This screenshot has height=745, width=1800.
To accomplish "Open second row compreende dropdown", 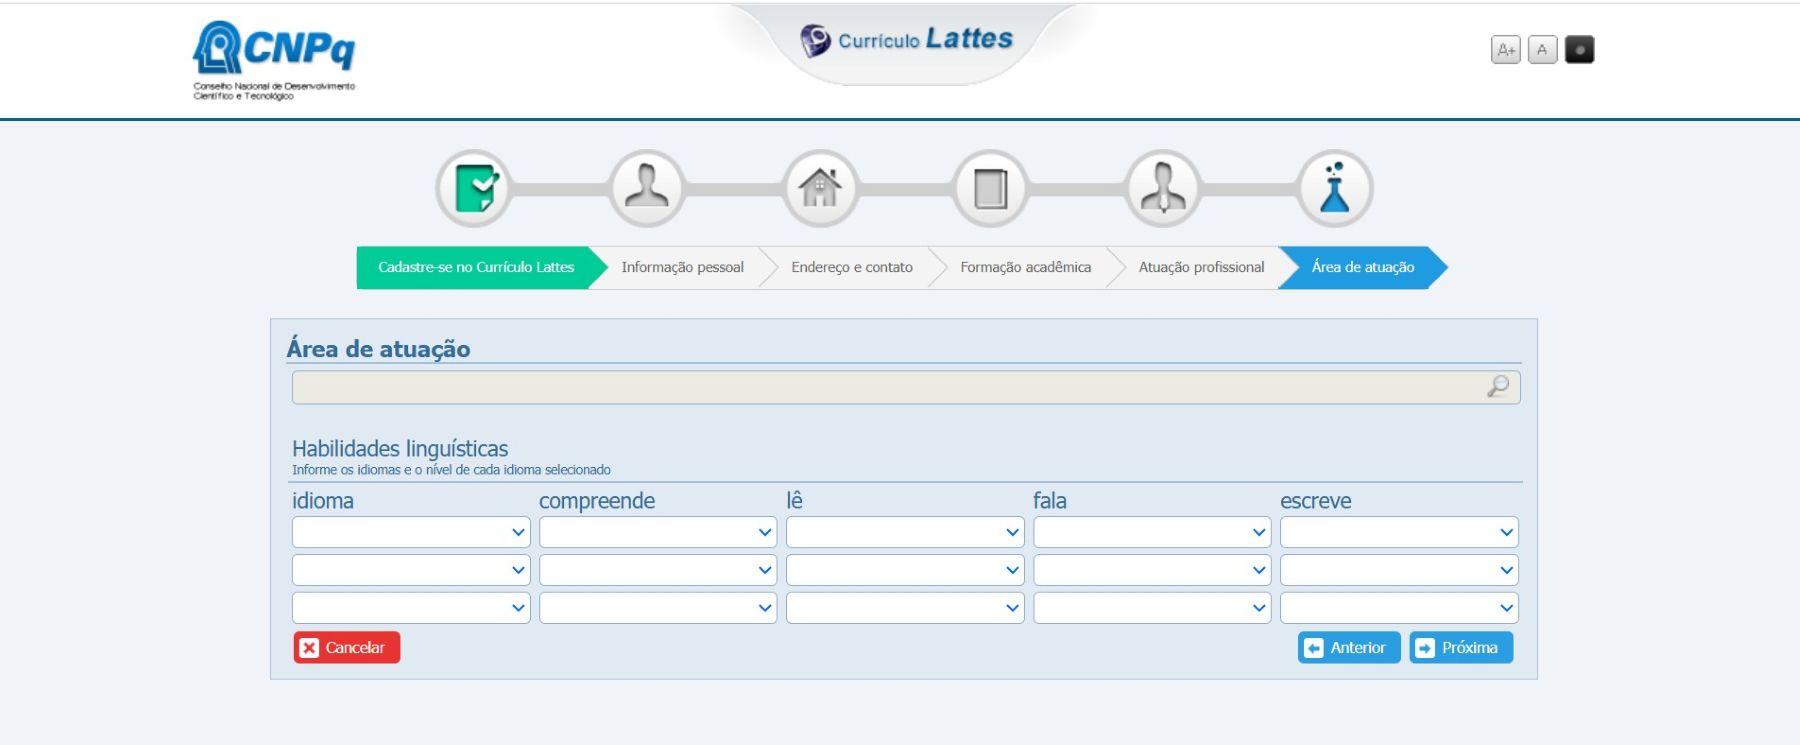I will pyautogui.click(x=658, y=570).
